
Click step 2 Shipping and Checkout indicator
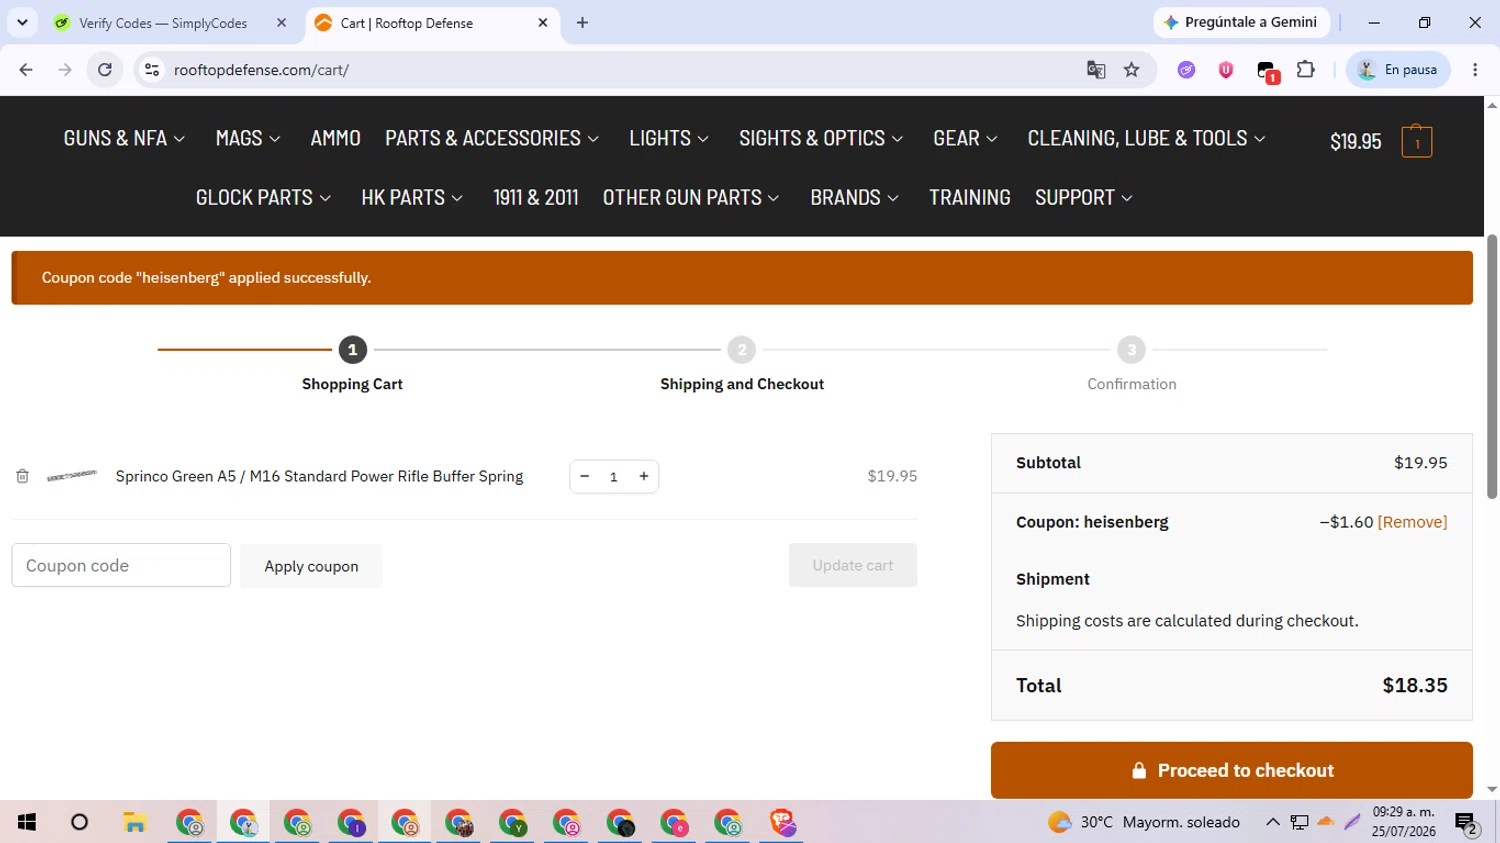[x=741, y=350]
